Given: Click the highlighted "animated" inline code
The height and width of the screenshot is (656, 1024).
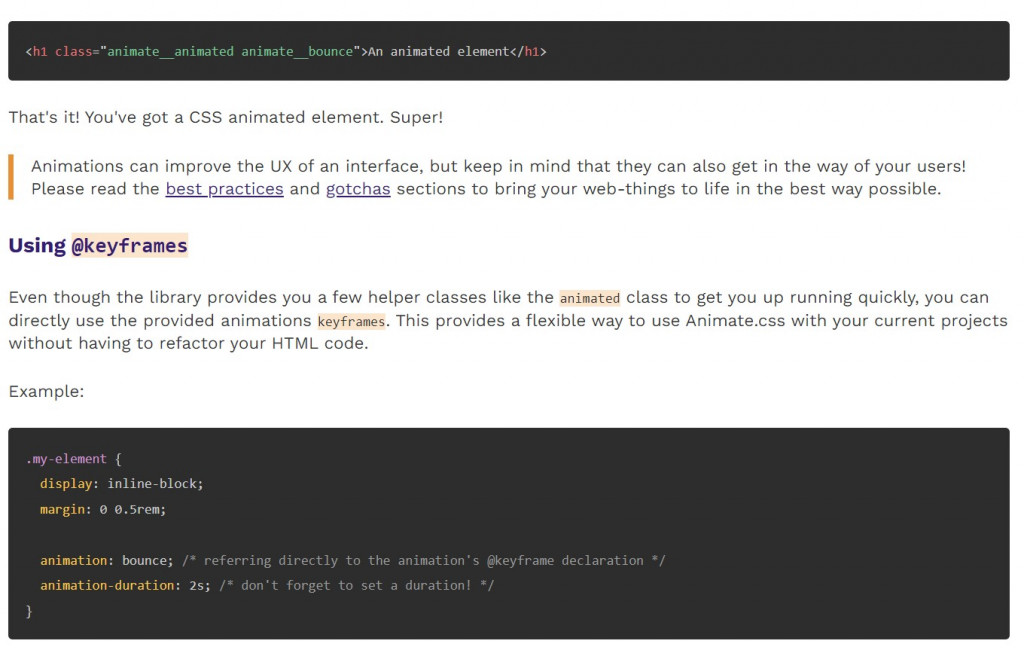Looking at the screenshot, I should click(590, 298).
